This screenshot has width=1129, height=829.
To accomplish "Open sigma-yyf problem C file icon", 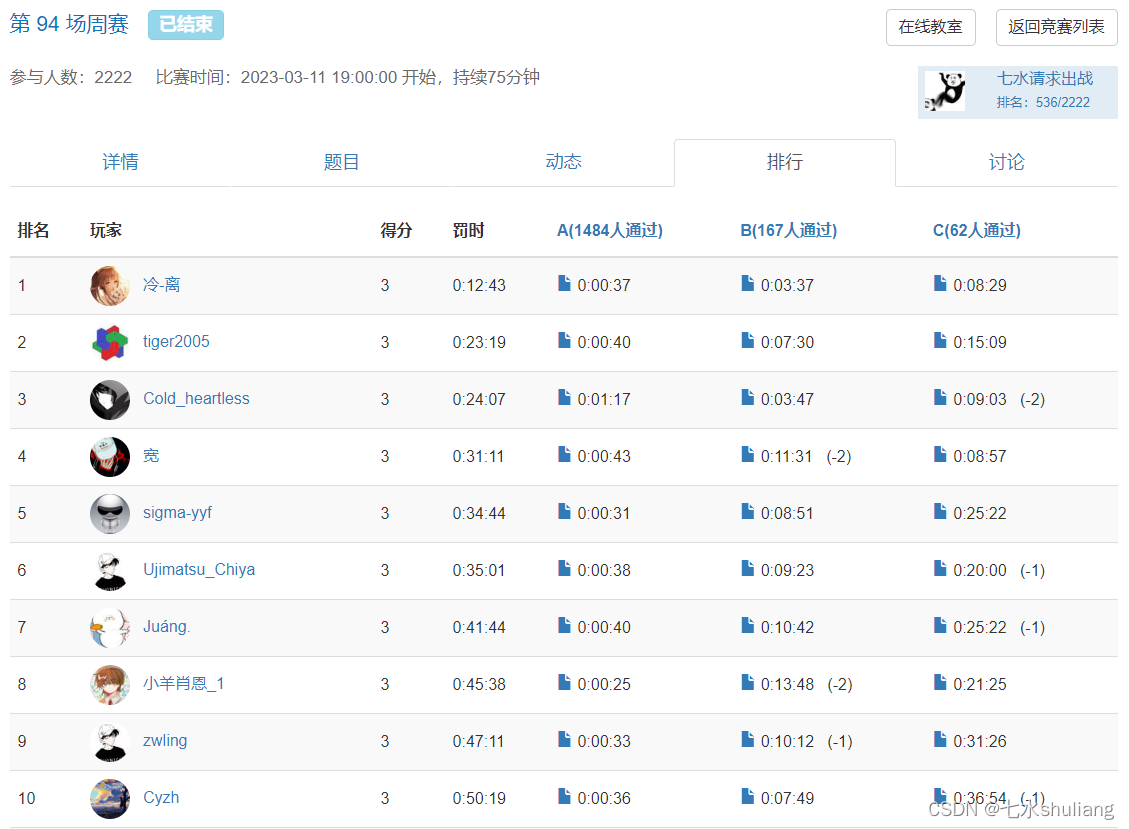I will [940, 511].
